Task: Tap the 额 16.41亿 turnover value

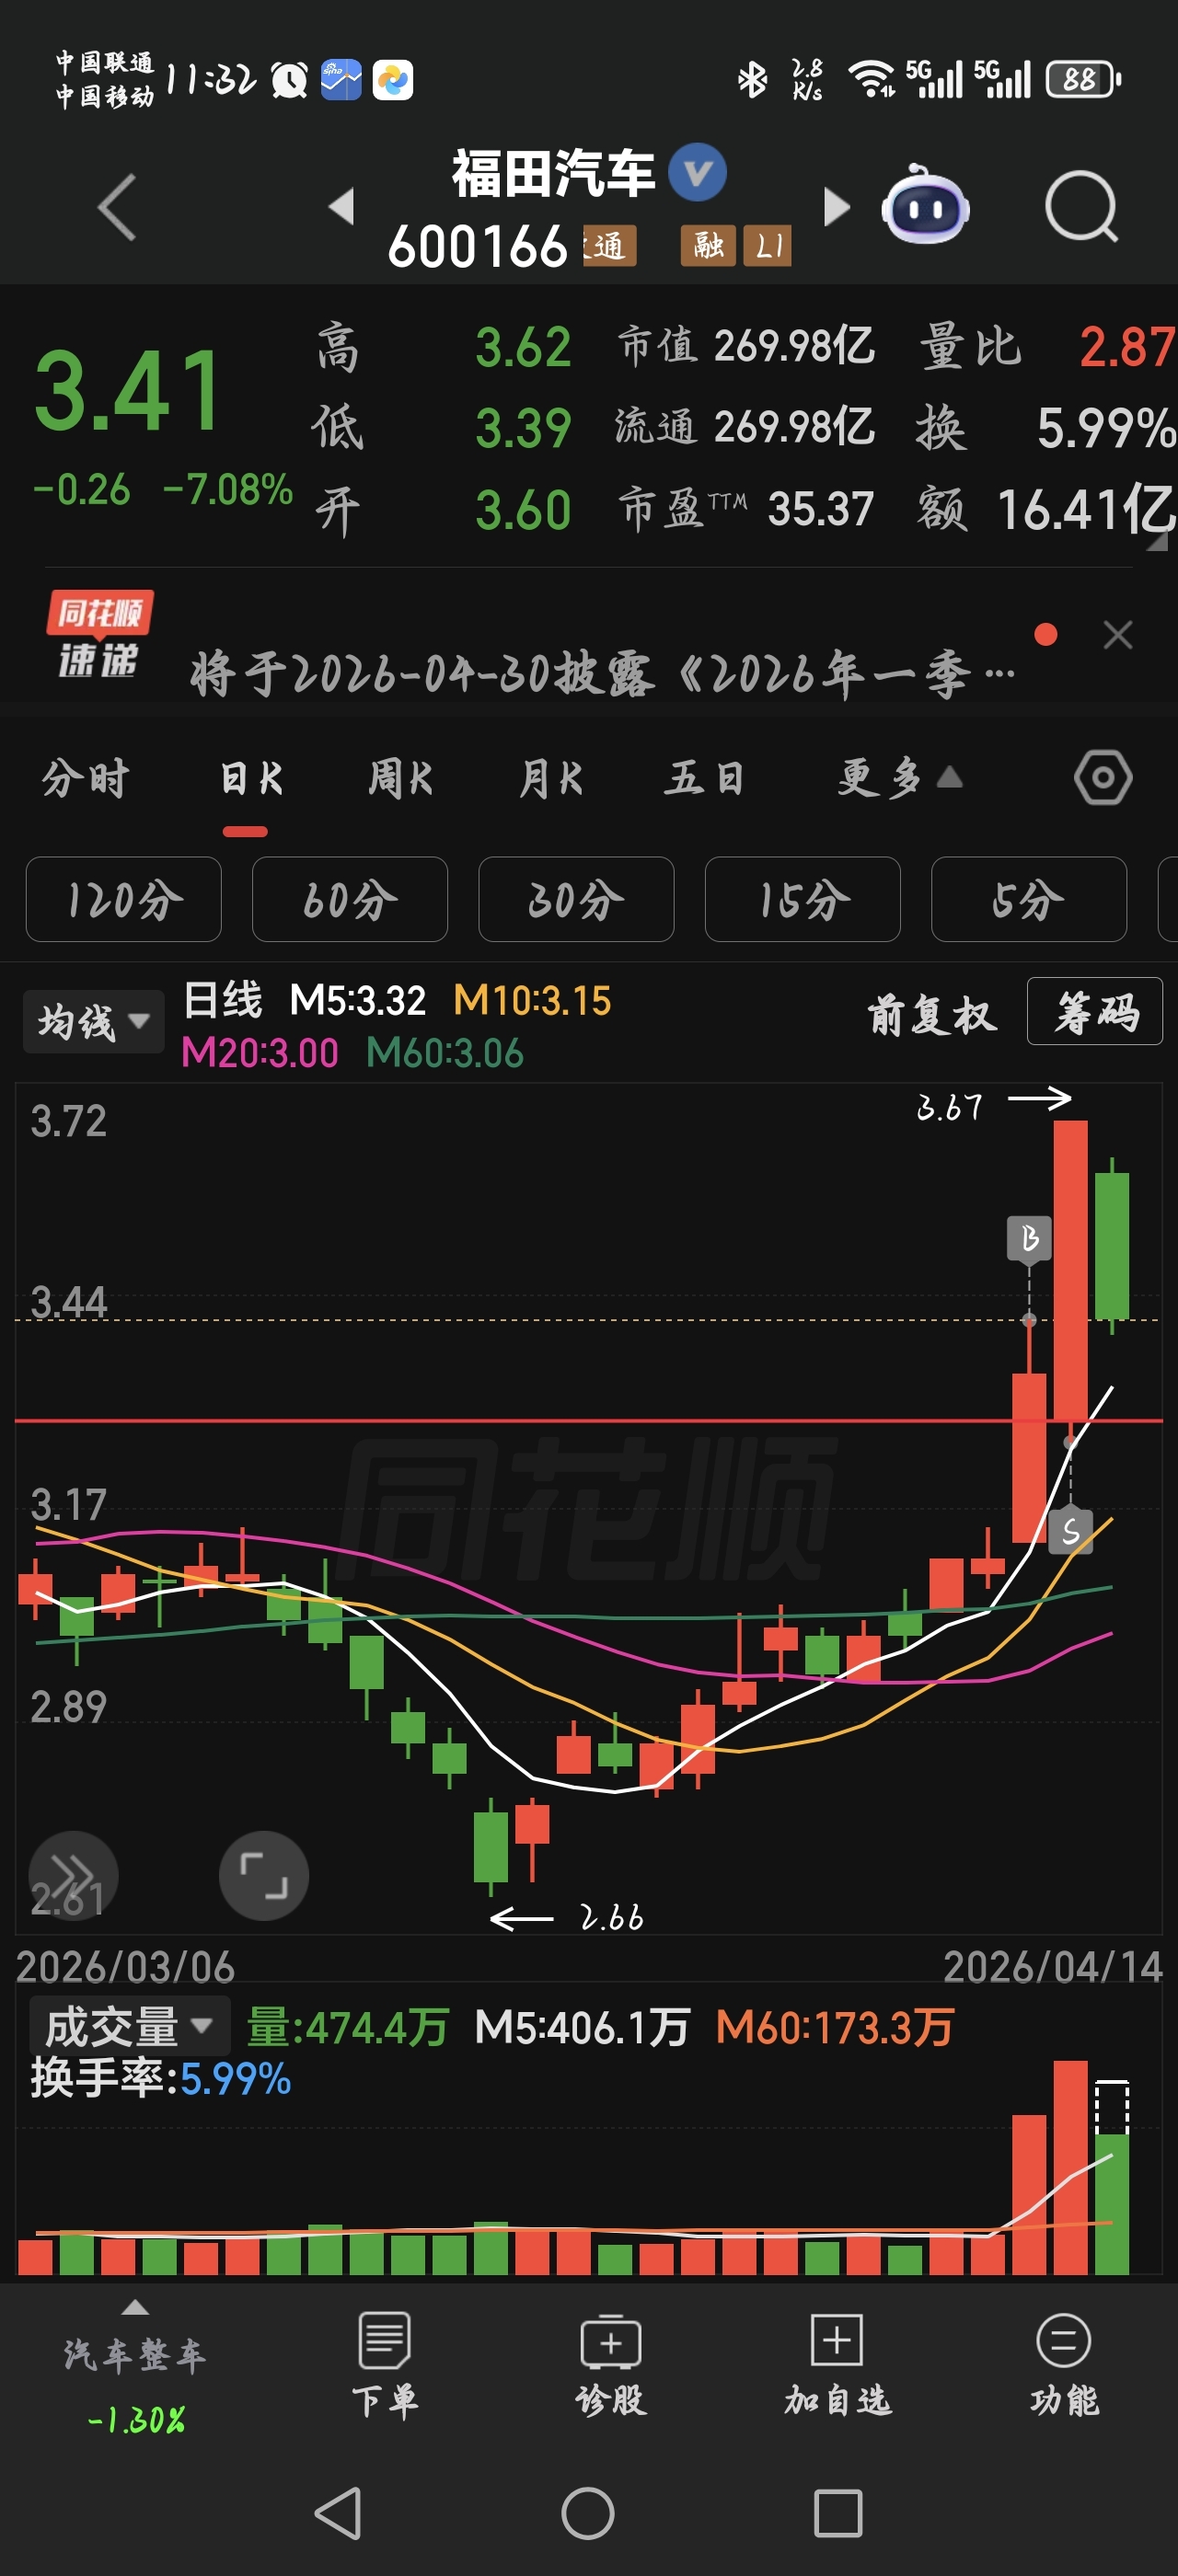Action: [1046, 509]
